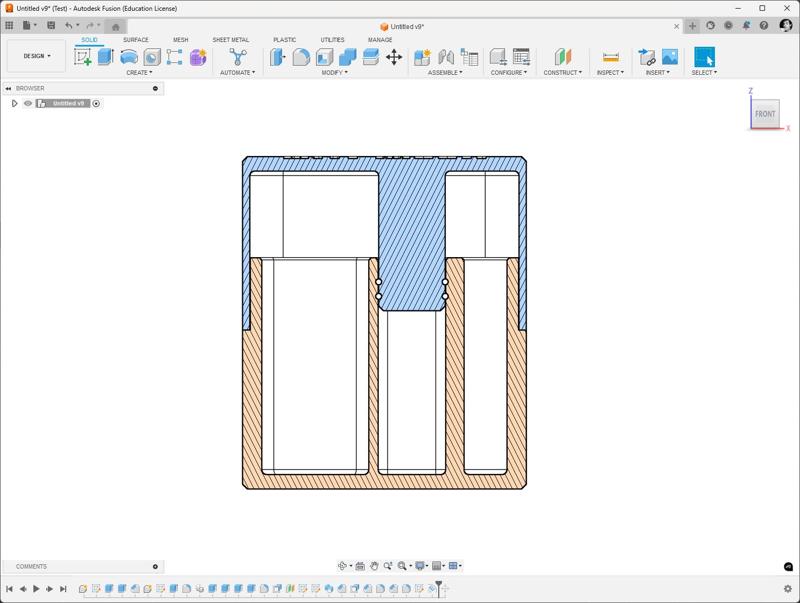This screenshot has width=800, height=603.
Task: Switch to the SOLID tab
Action: [x=89, y=40]
